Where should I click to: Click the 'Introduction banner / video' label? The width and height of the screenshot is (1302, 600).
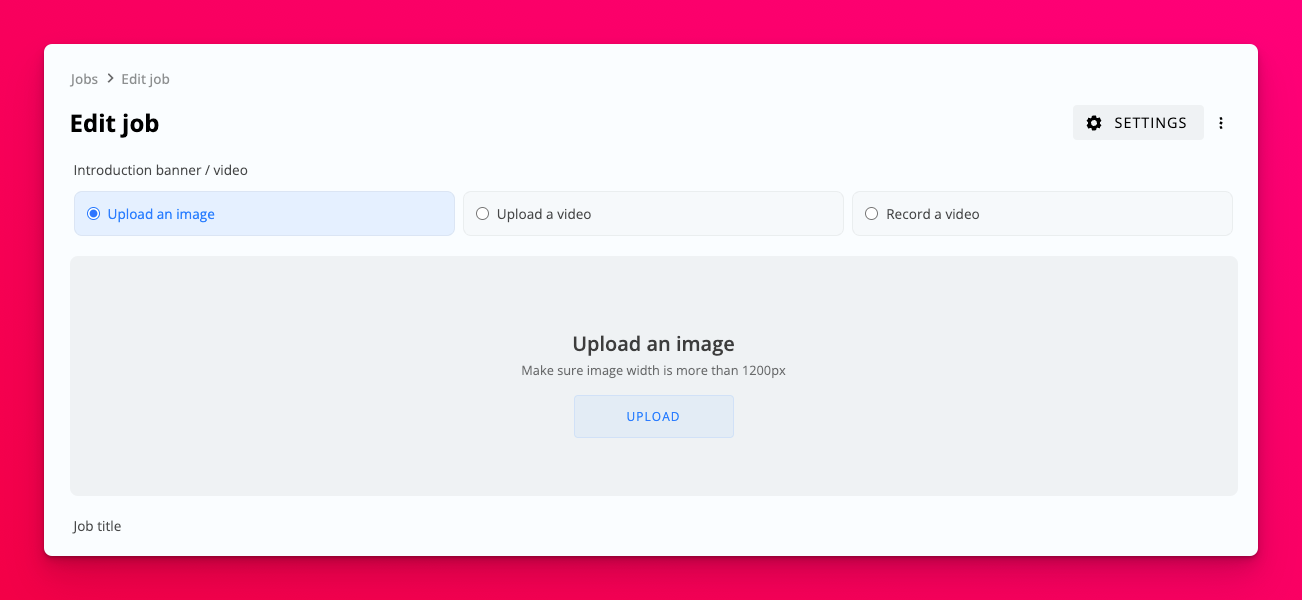pyautogui.click(x=160, y=170)
